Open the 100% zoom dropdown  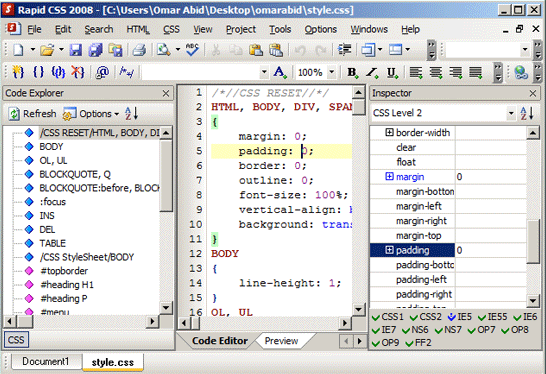point(332,72)
